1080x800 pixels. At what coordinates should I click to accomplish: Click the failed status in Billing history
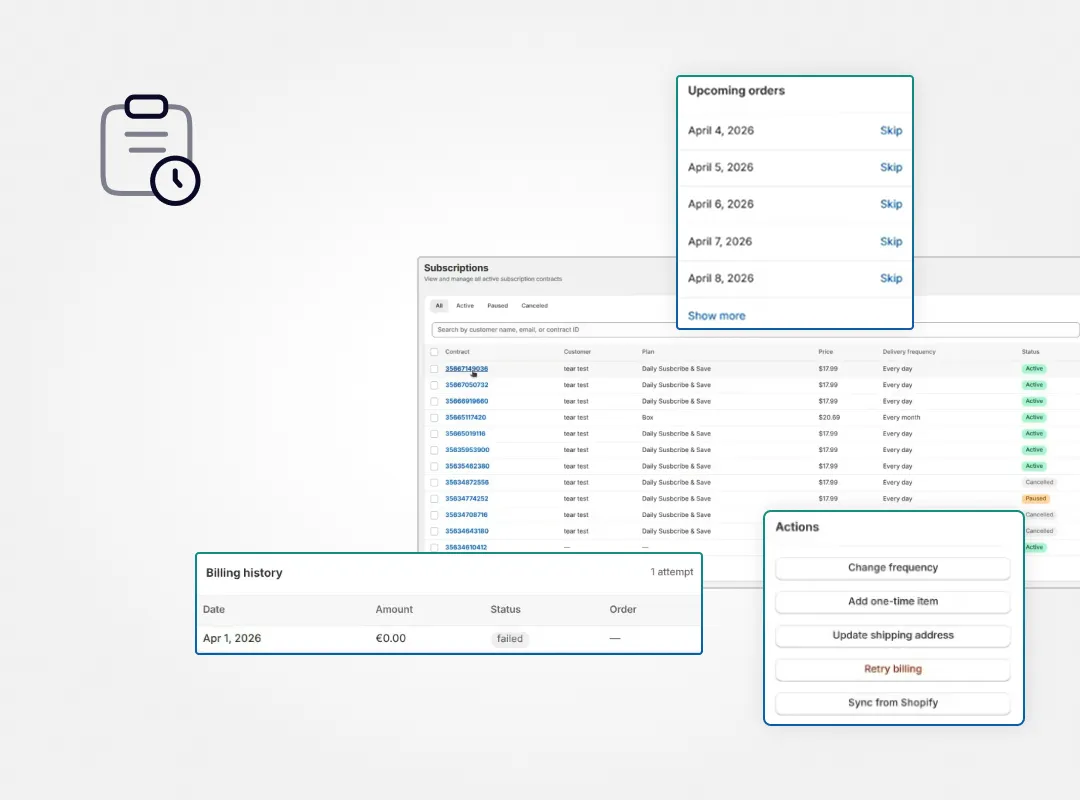pyautogui.click(x=510, y=639)
